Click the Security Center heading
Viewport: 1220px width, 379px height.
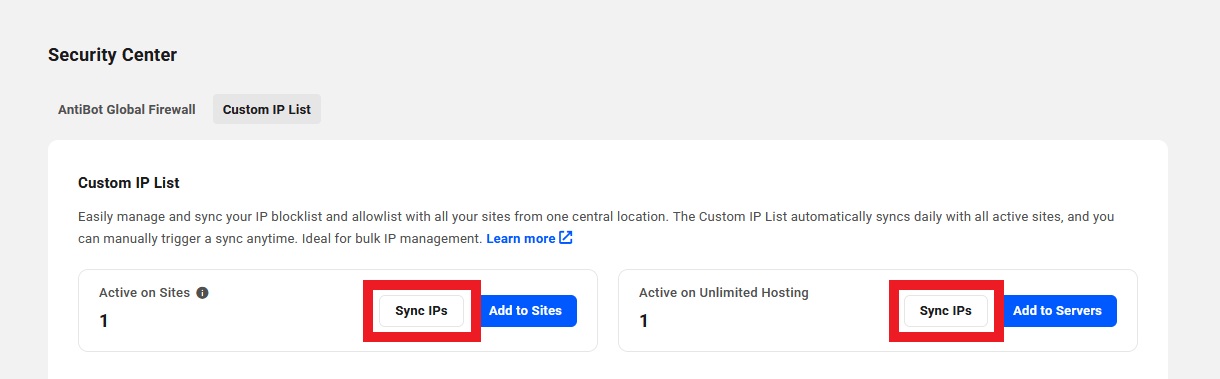point(112,55)
